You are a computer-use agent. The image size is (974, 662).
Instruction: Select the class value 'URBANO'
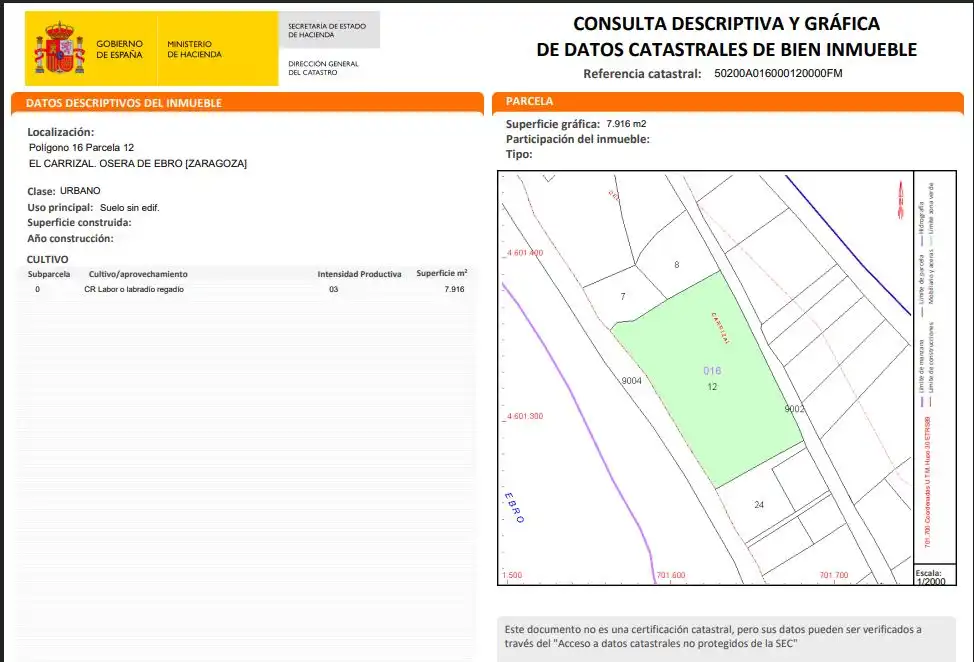(80, 191)
